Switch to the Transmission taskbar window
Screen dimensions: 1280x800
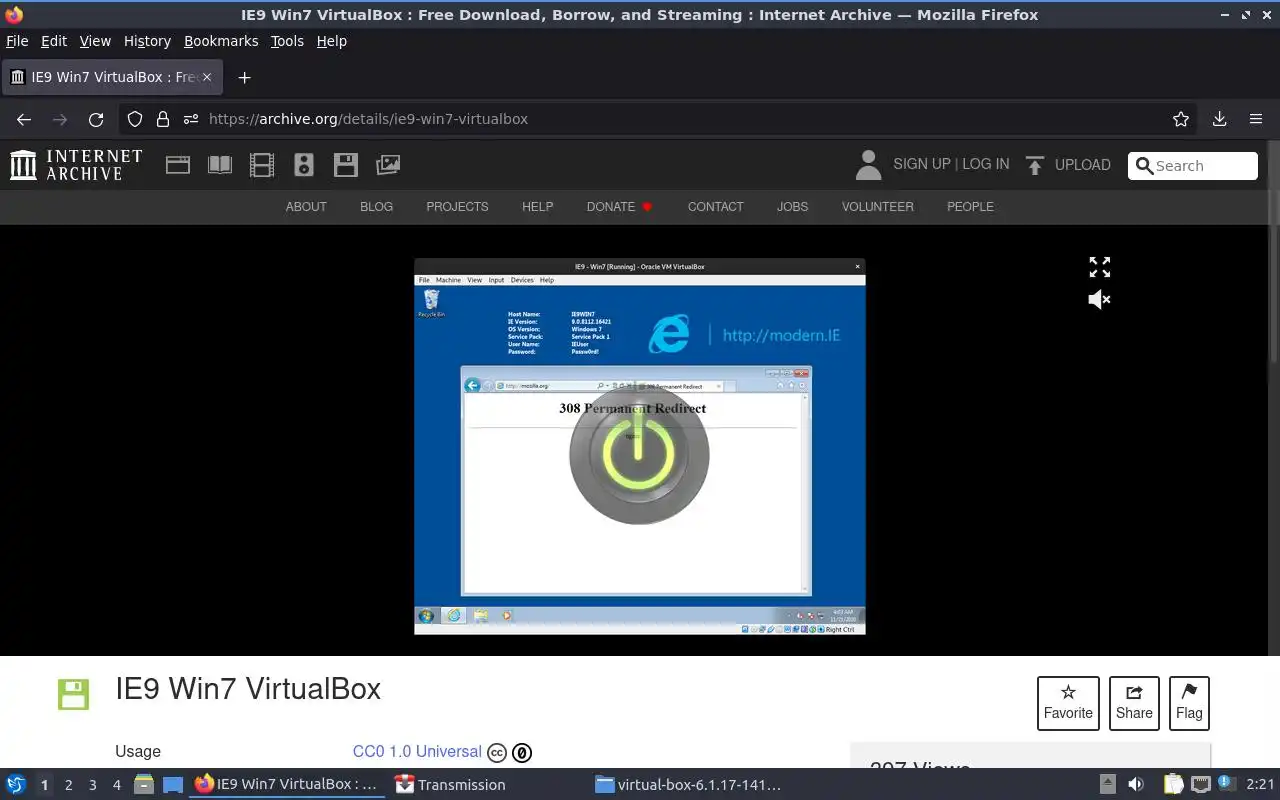click(x=450, y=785)
